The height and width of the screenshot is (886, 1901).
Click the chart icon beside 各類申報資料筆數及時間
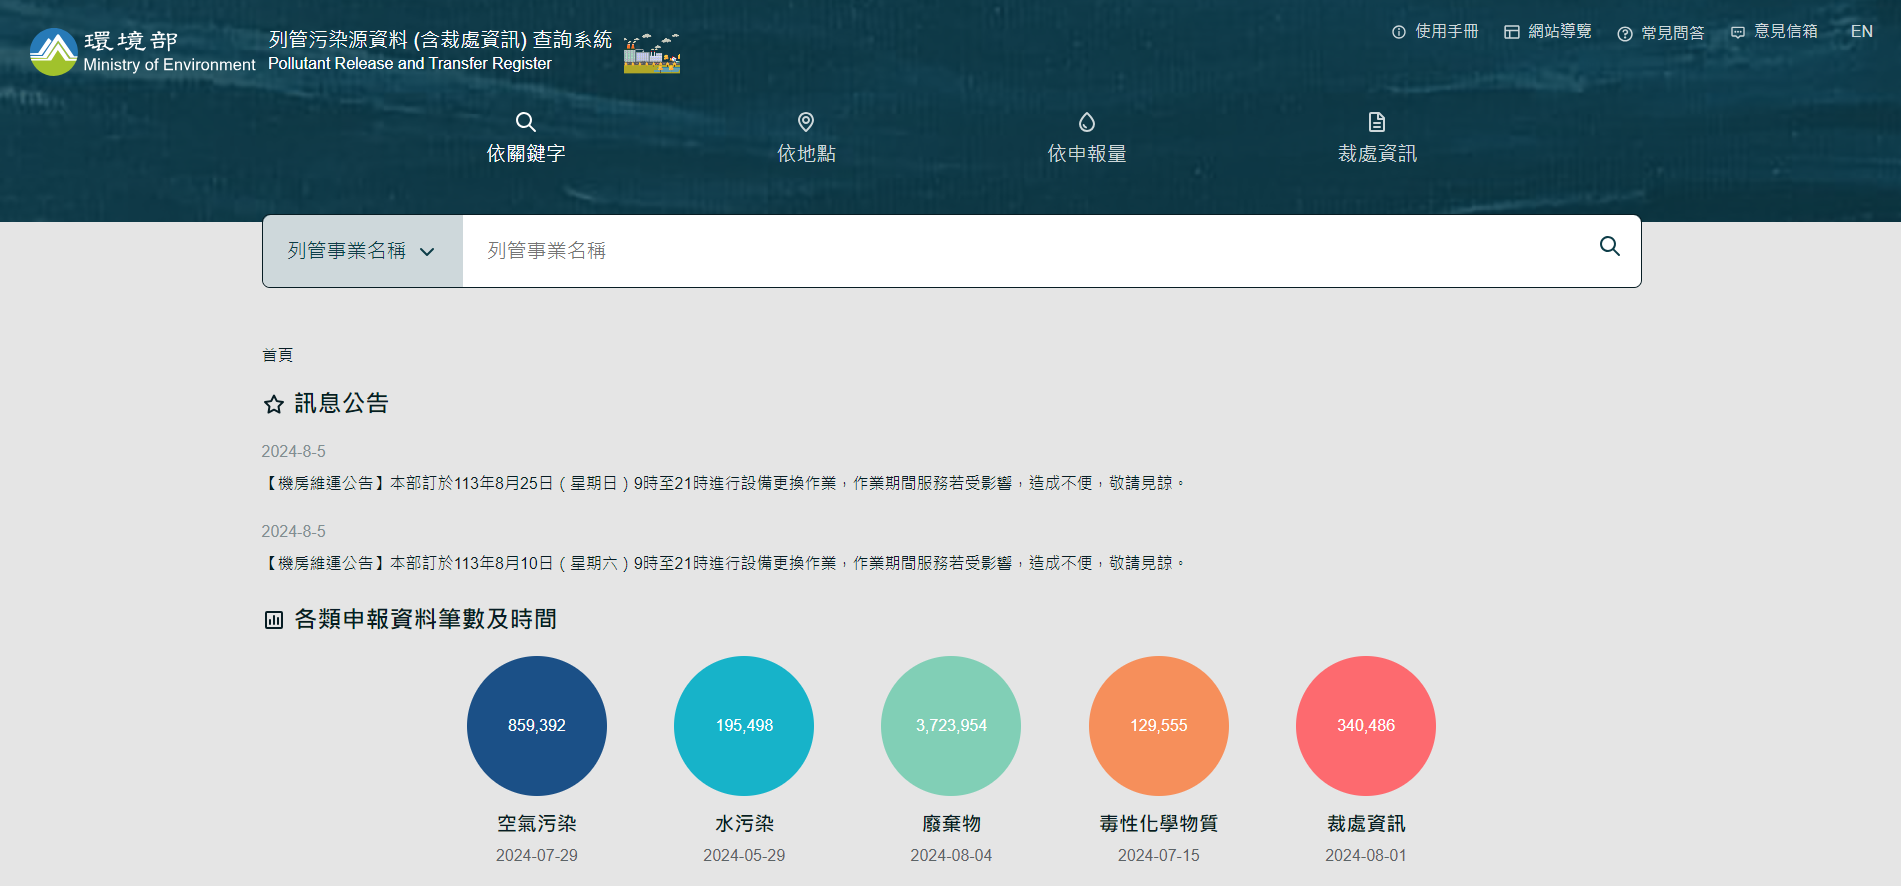coord(274,620)
